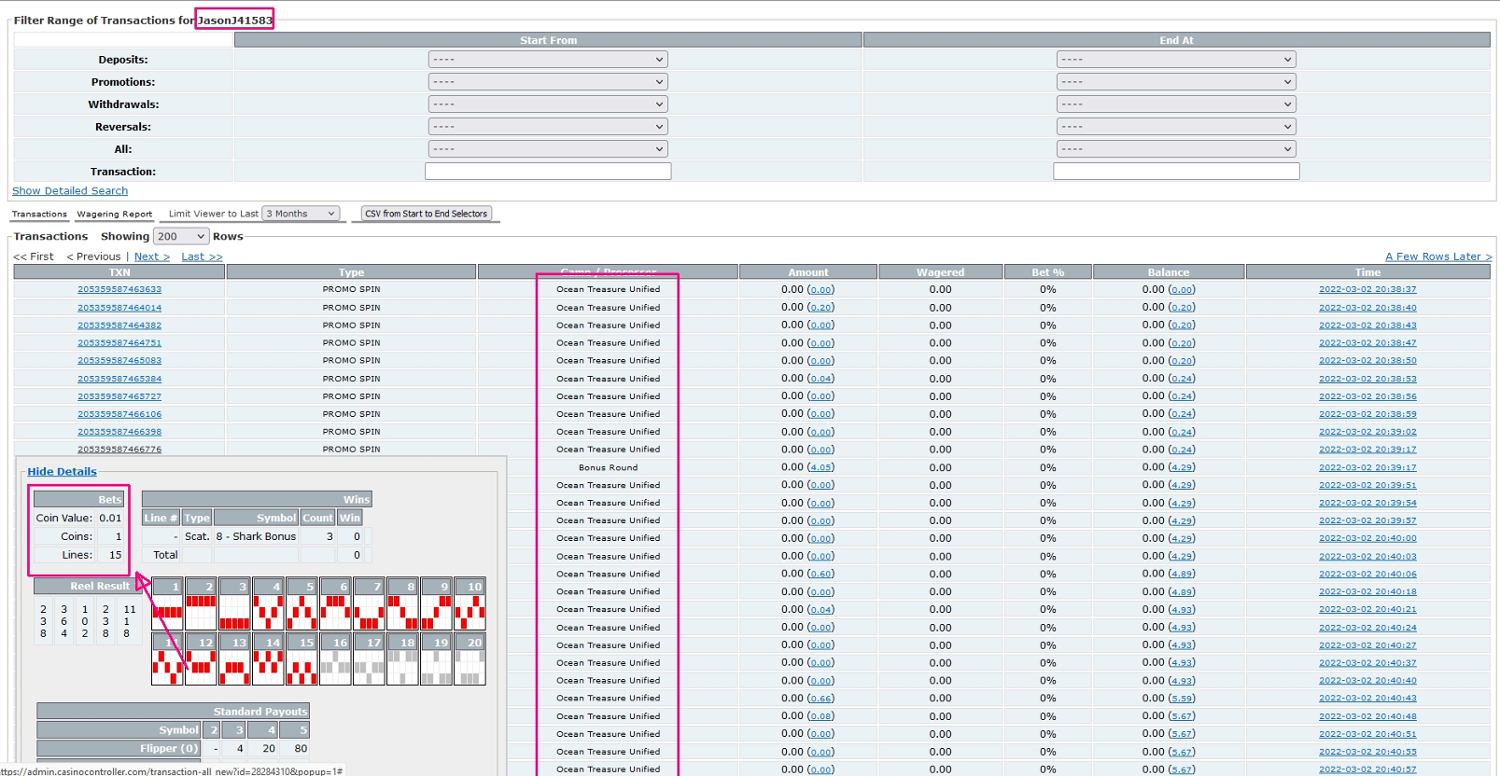Click CSV from Start to End Selectors button
Image resolution: width=1500 pixels, height=776 pixels.
426,214
